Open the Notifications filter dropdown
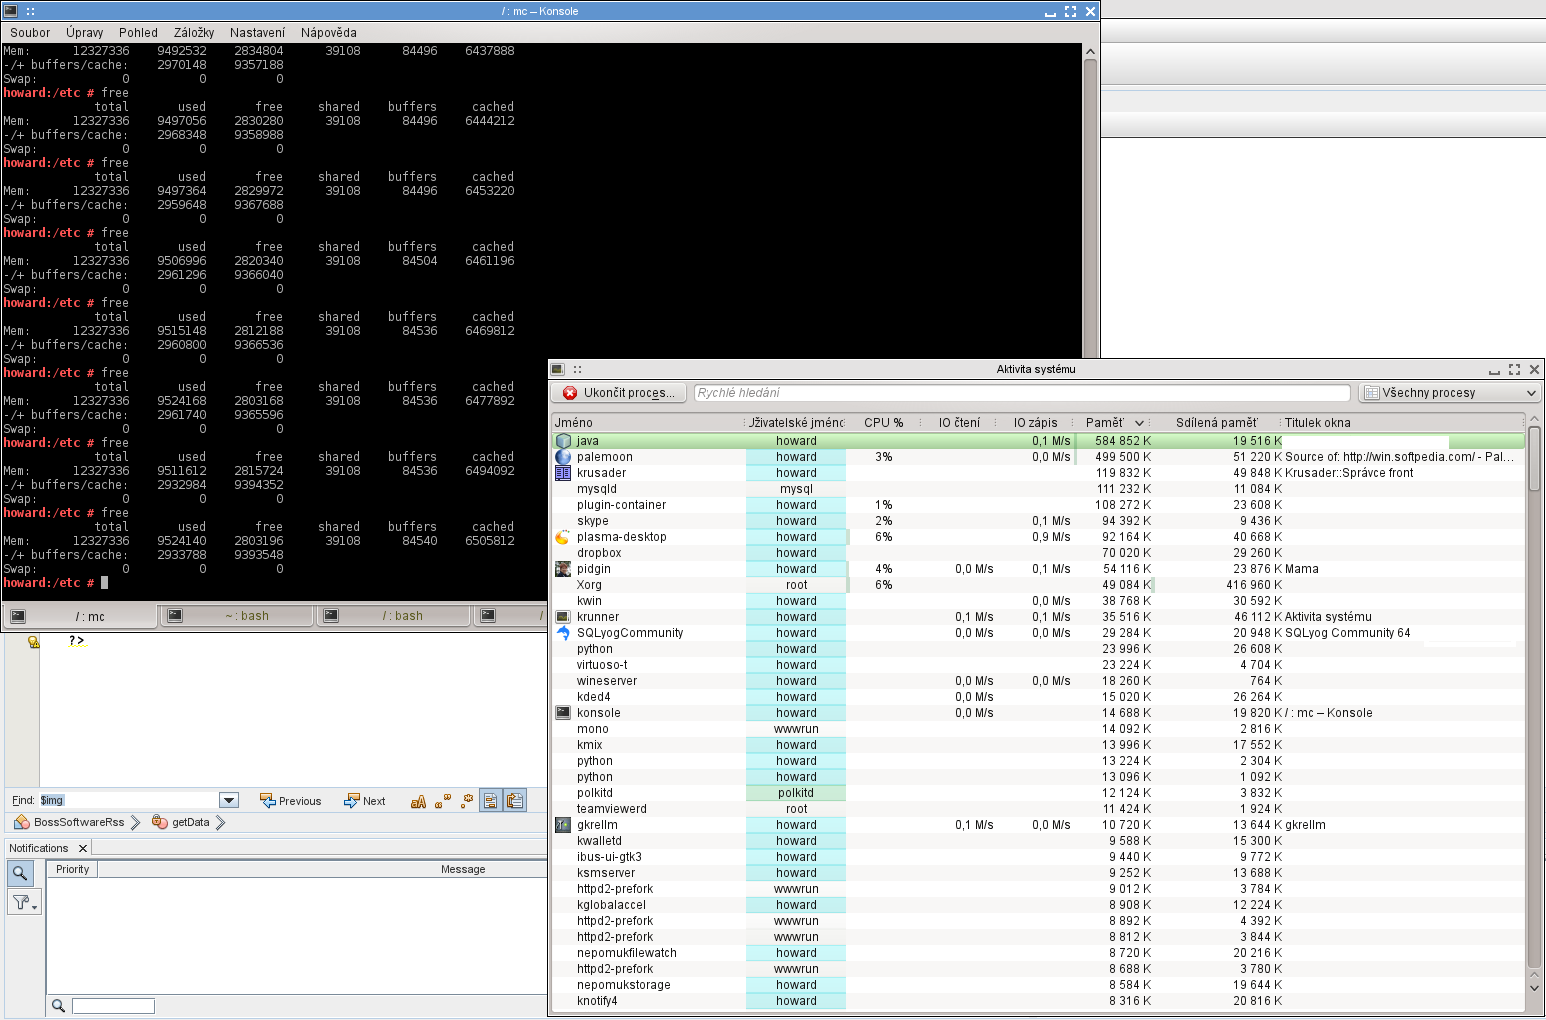The image size is (1546, 1020). [x=24, y=903]
